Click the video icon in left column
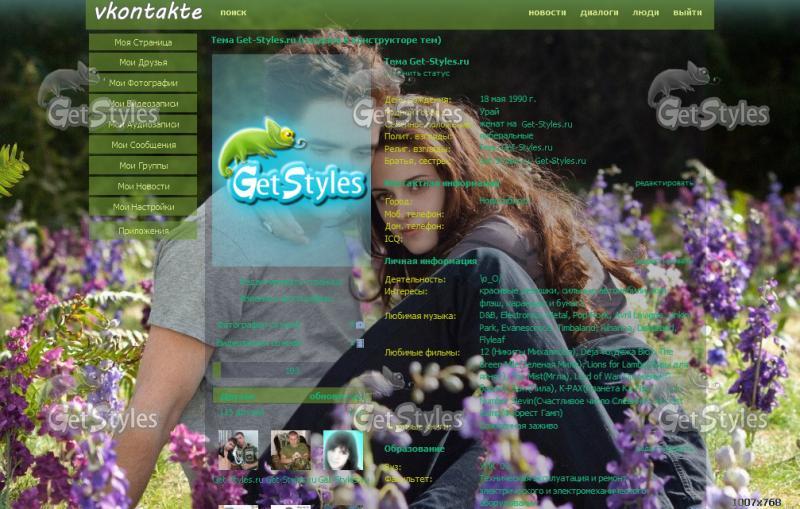The image size is (800, 509). coord(360,343)
